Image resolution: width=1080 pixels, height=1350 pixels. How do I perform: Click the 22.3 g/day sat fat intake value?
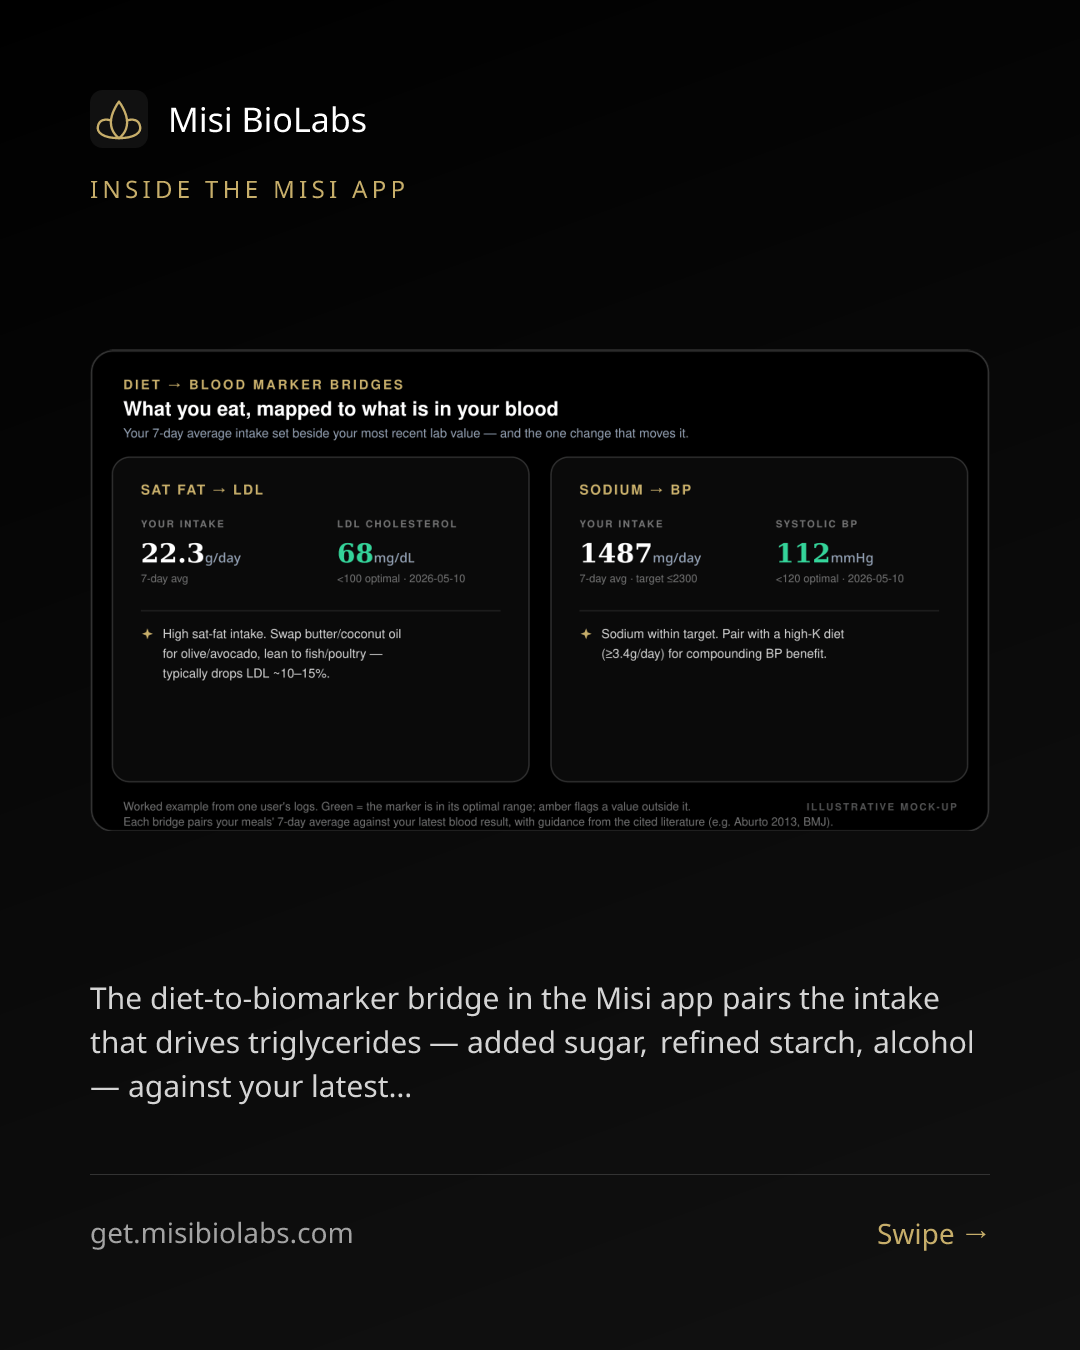[x=191, y=553]
